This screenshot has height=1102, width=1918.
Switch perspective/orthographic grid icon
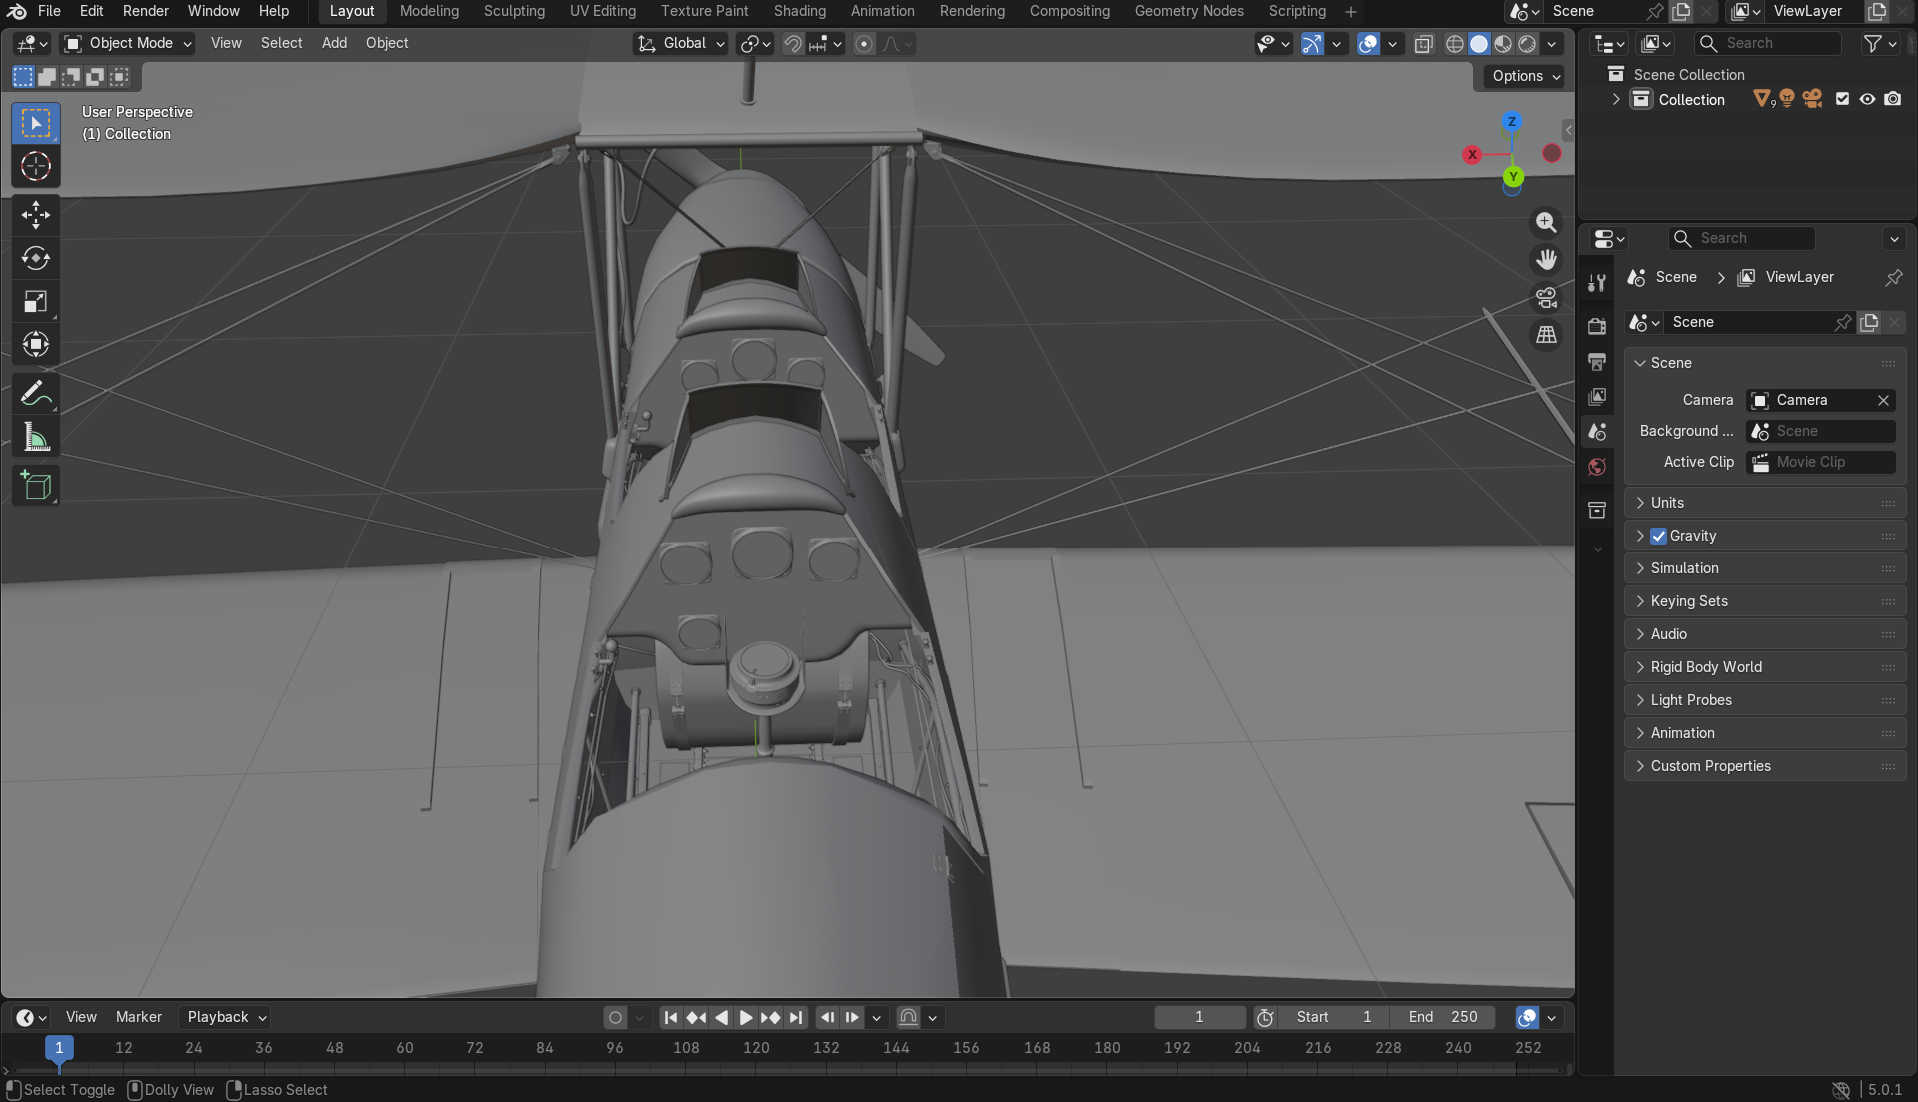tap(1546, 335)
